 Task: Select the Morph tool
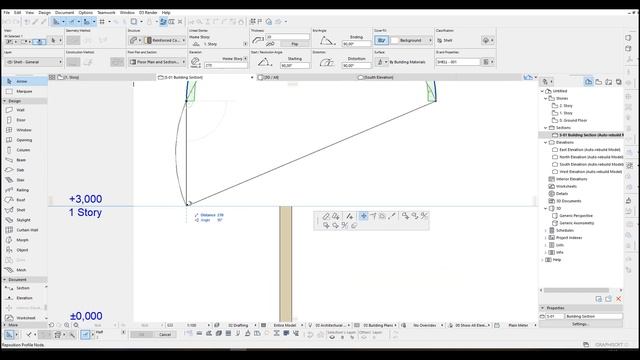click(24, 240)
